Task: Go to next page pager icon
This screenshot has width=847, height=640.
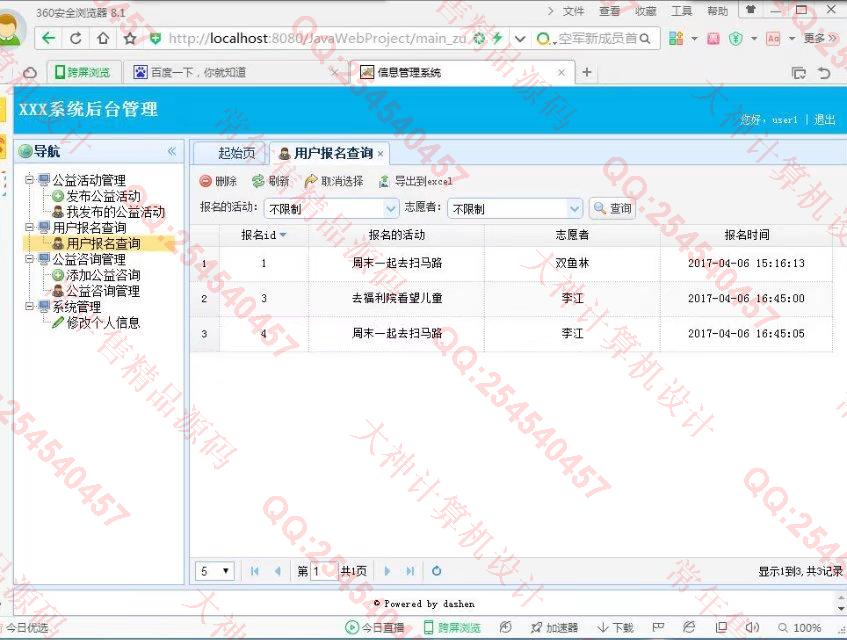Action: [x=387, y=571]
